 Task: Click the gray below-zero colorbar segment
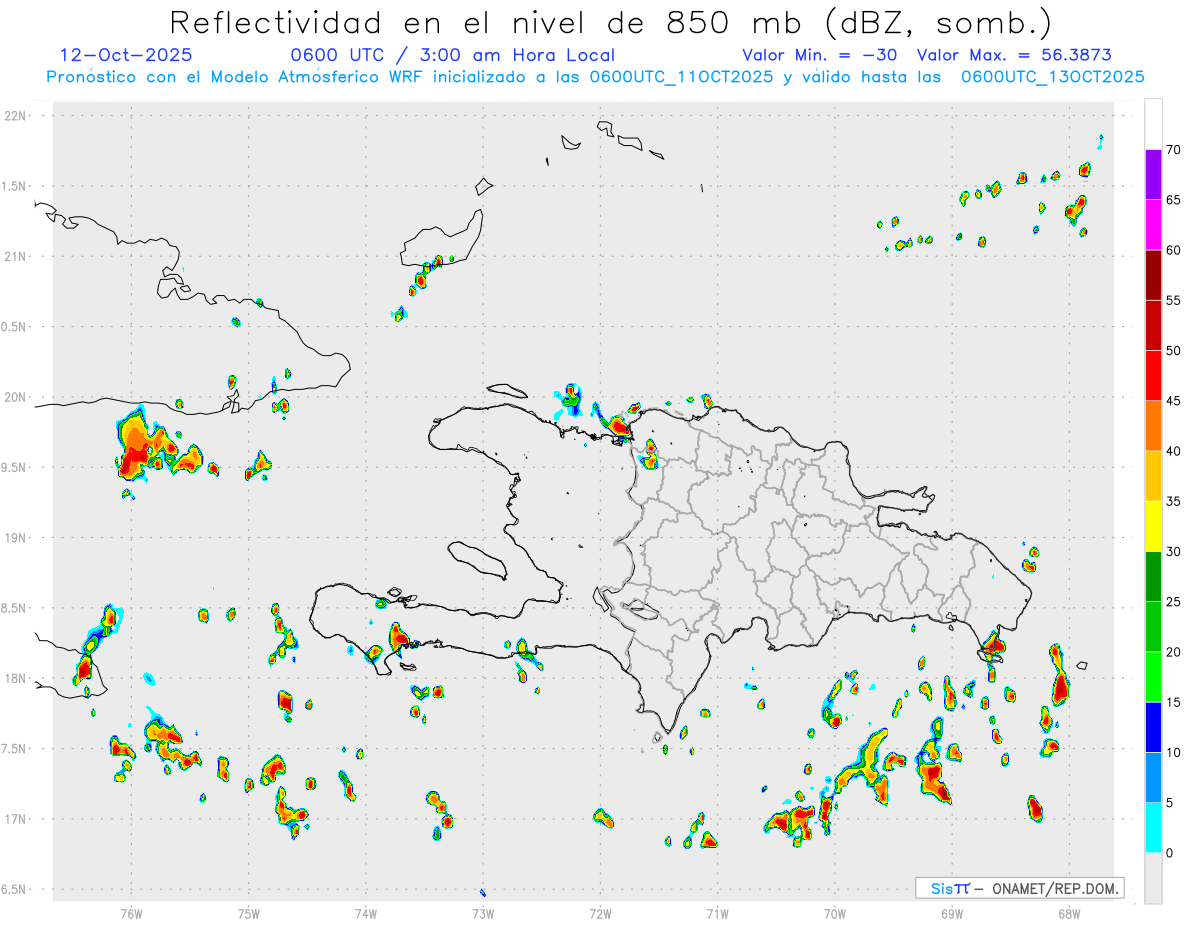tap(1153, 878)
